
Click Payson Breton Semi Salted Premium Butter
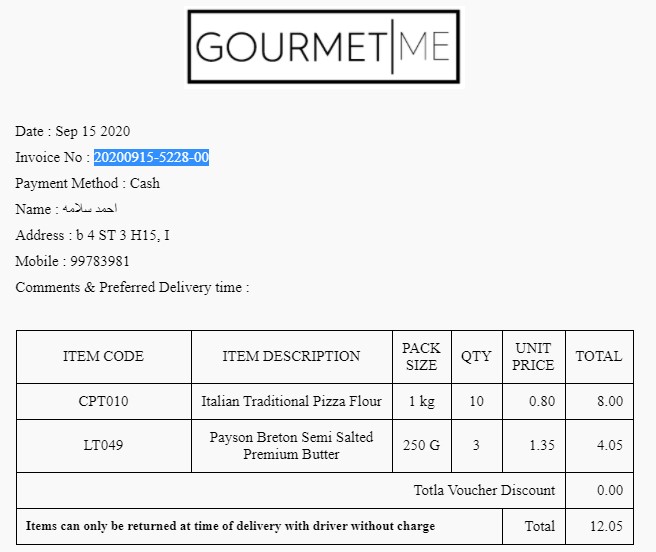point(291,446)
